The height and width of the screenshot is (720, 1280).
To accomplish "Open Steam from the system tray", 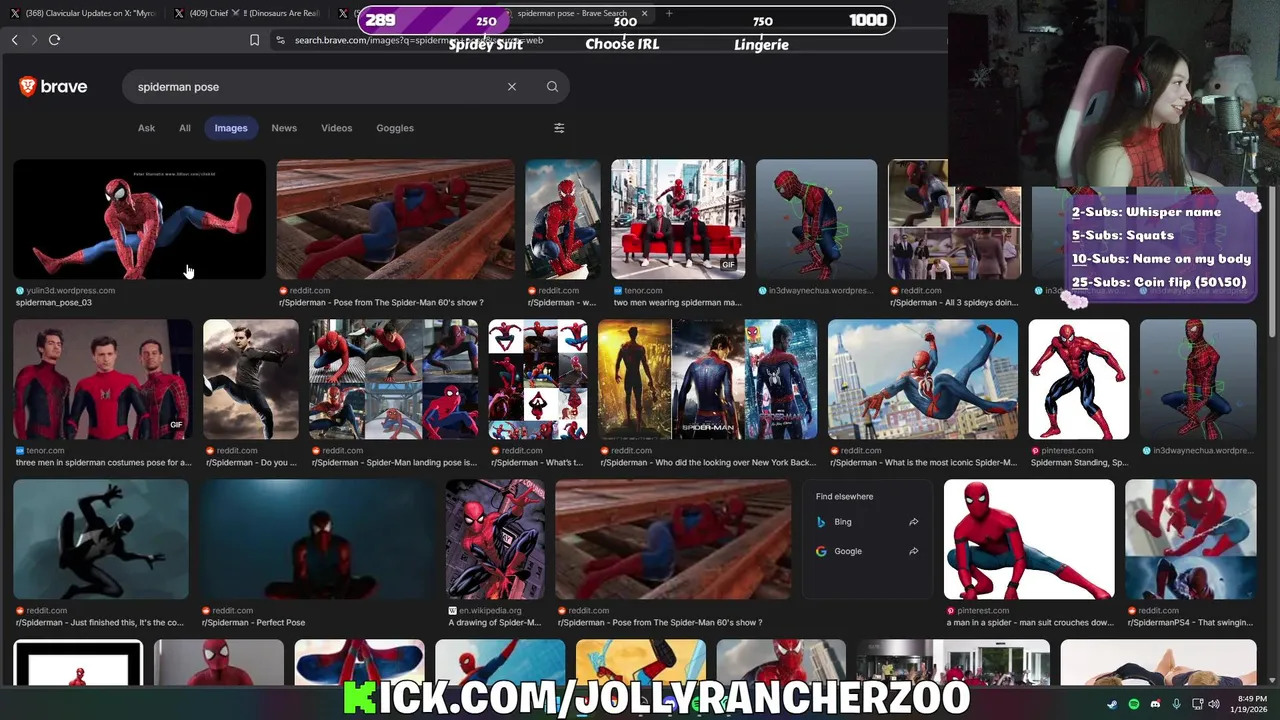I will coord(1113,704).
